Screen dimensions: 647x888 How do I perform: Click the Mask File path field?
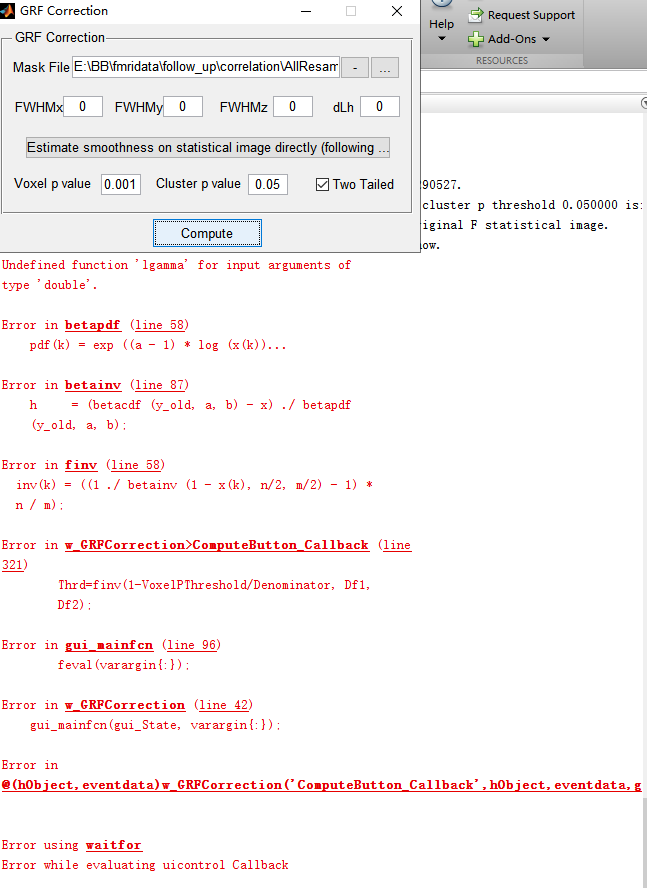[206, 67]
